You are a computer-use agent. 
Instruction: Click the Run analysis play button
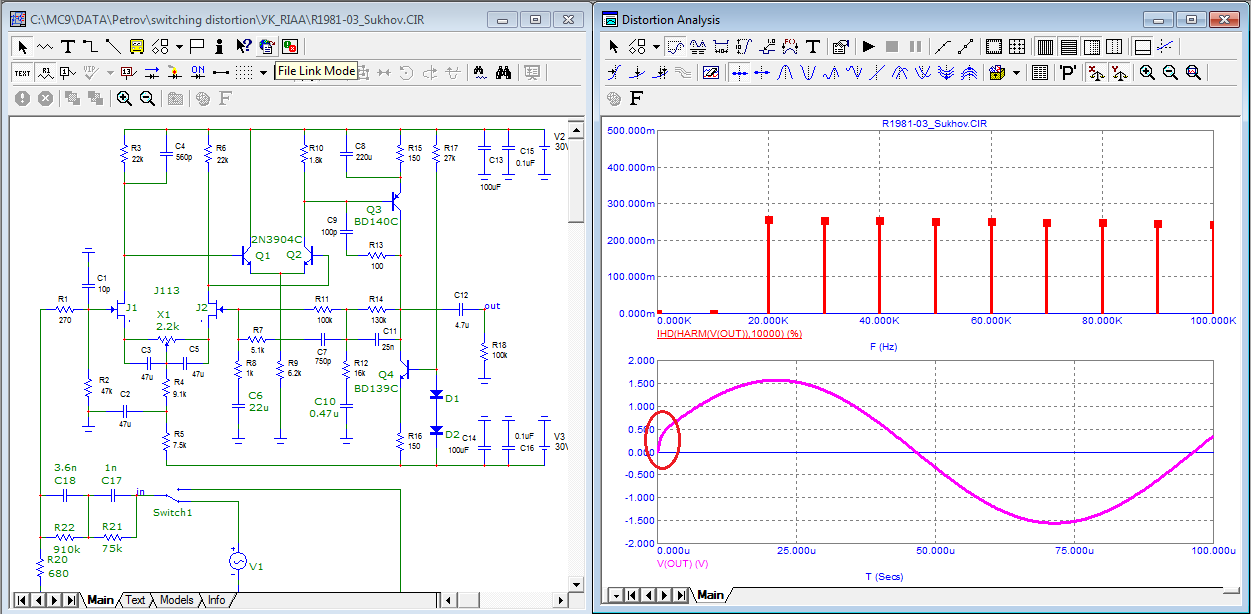pyautogui.click(x=868, y=46)
